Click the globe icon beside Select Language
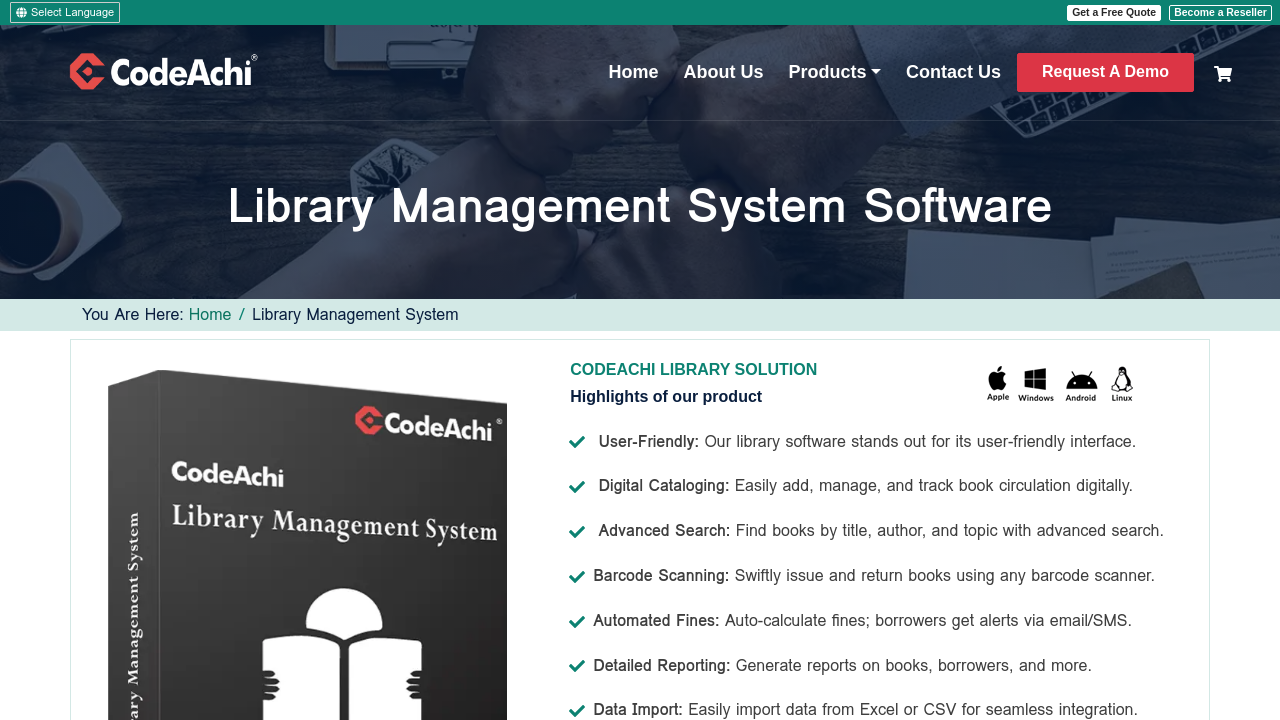This screenshot has height=720, width=1280. pyautogui.click(x=21, y=13)
